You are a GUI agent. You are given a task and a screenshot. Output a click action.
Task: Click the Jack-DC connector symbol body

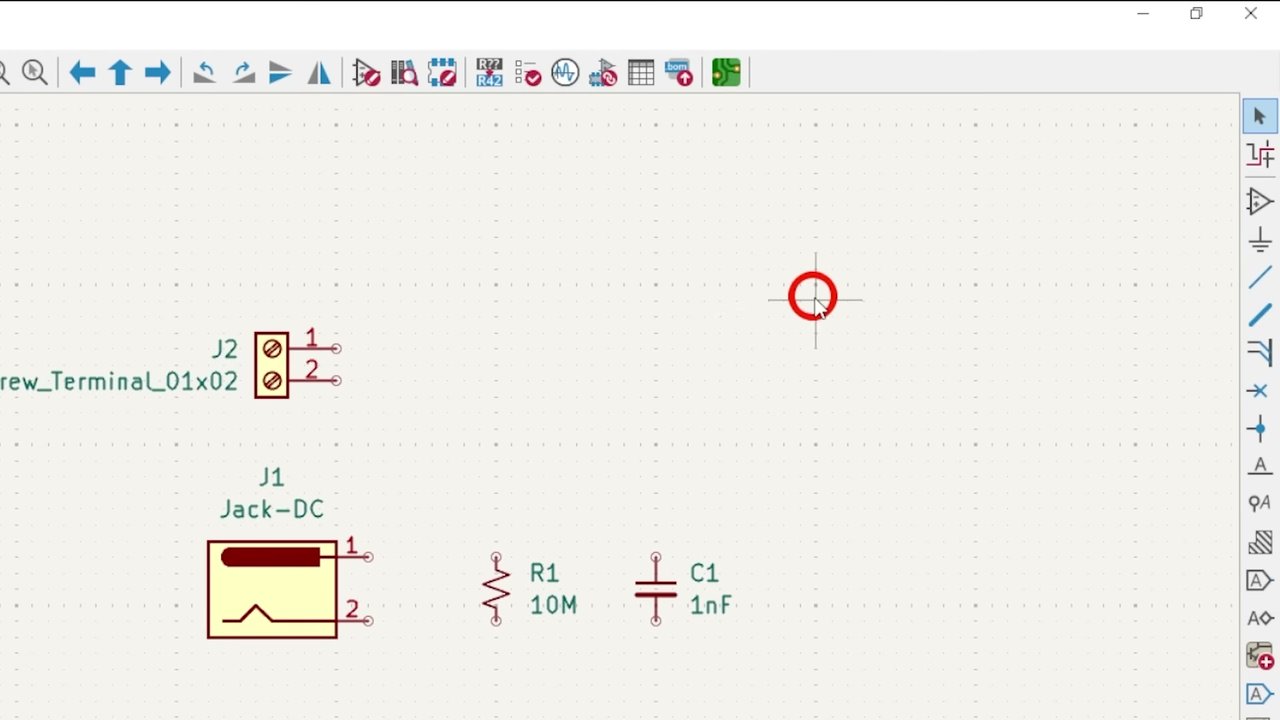click(272, 589)
